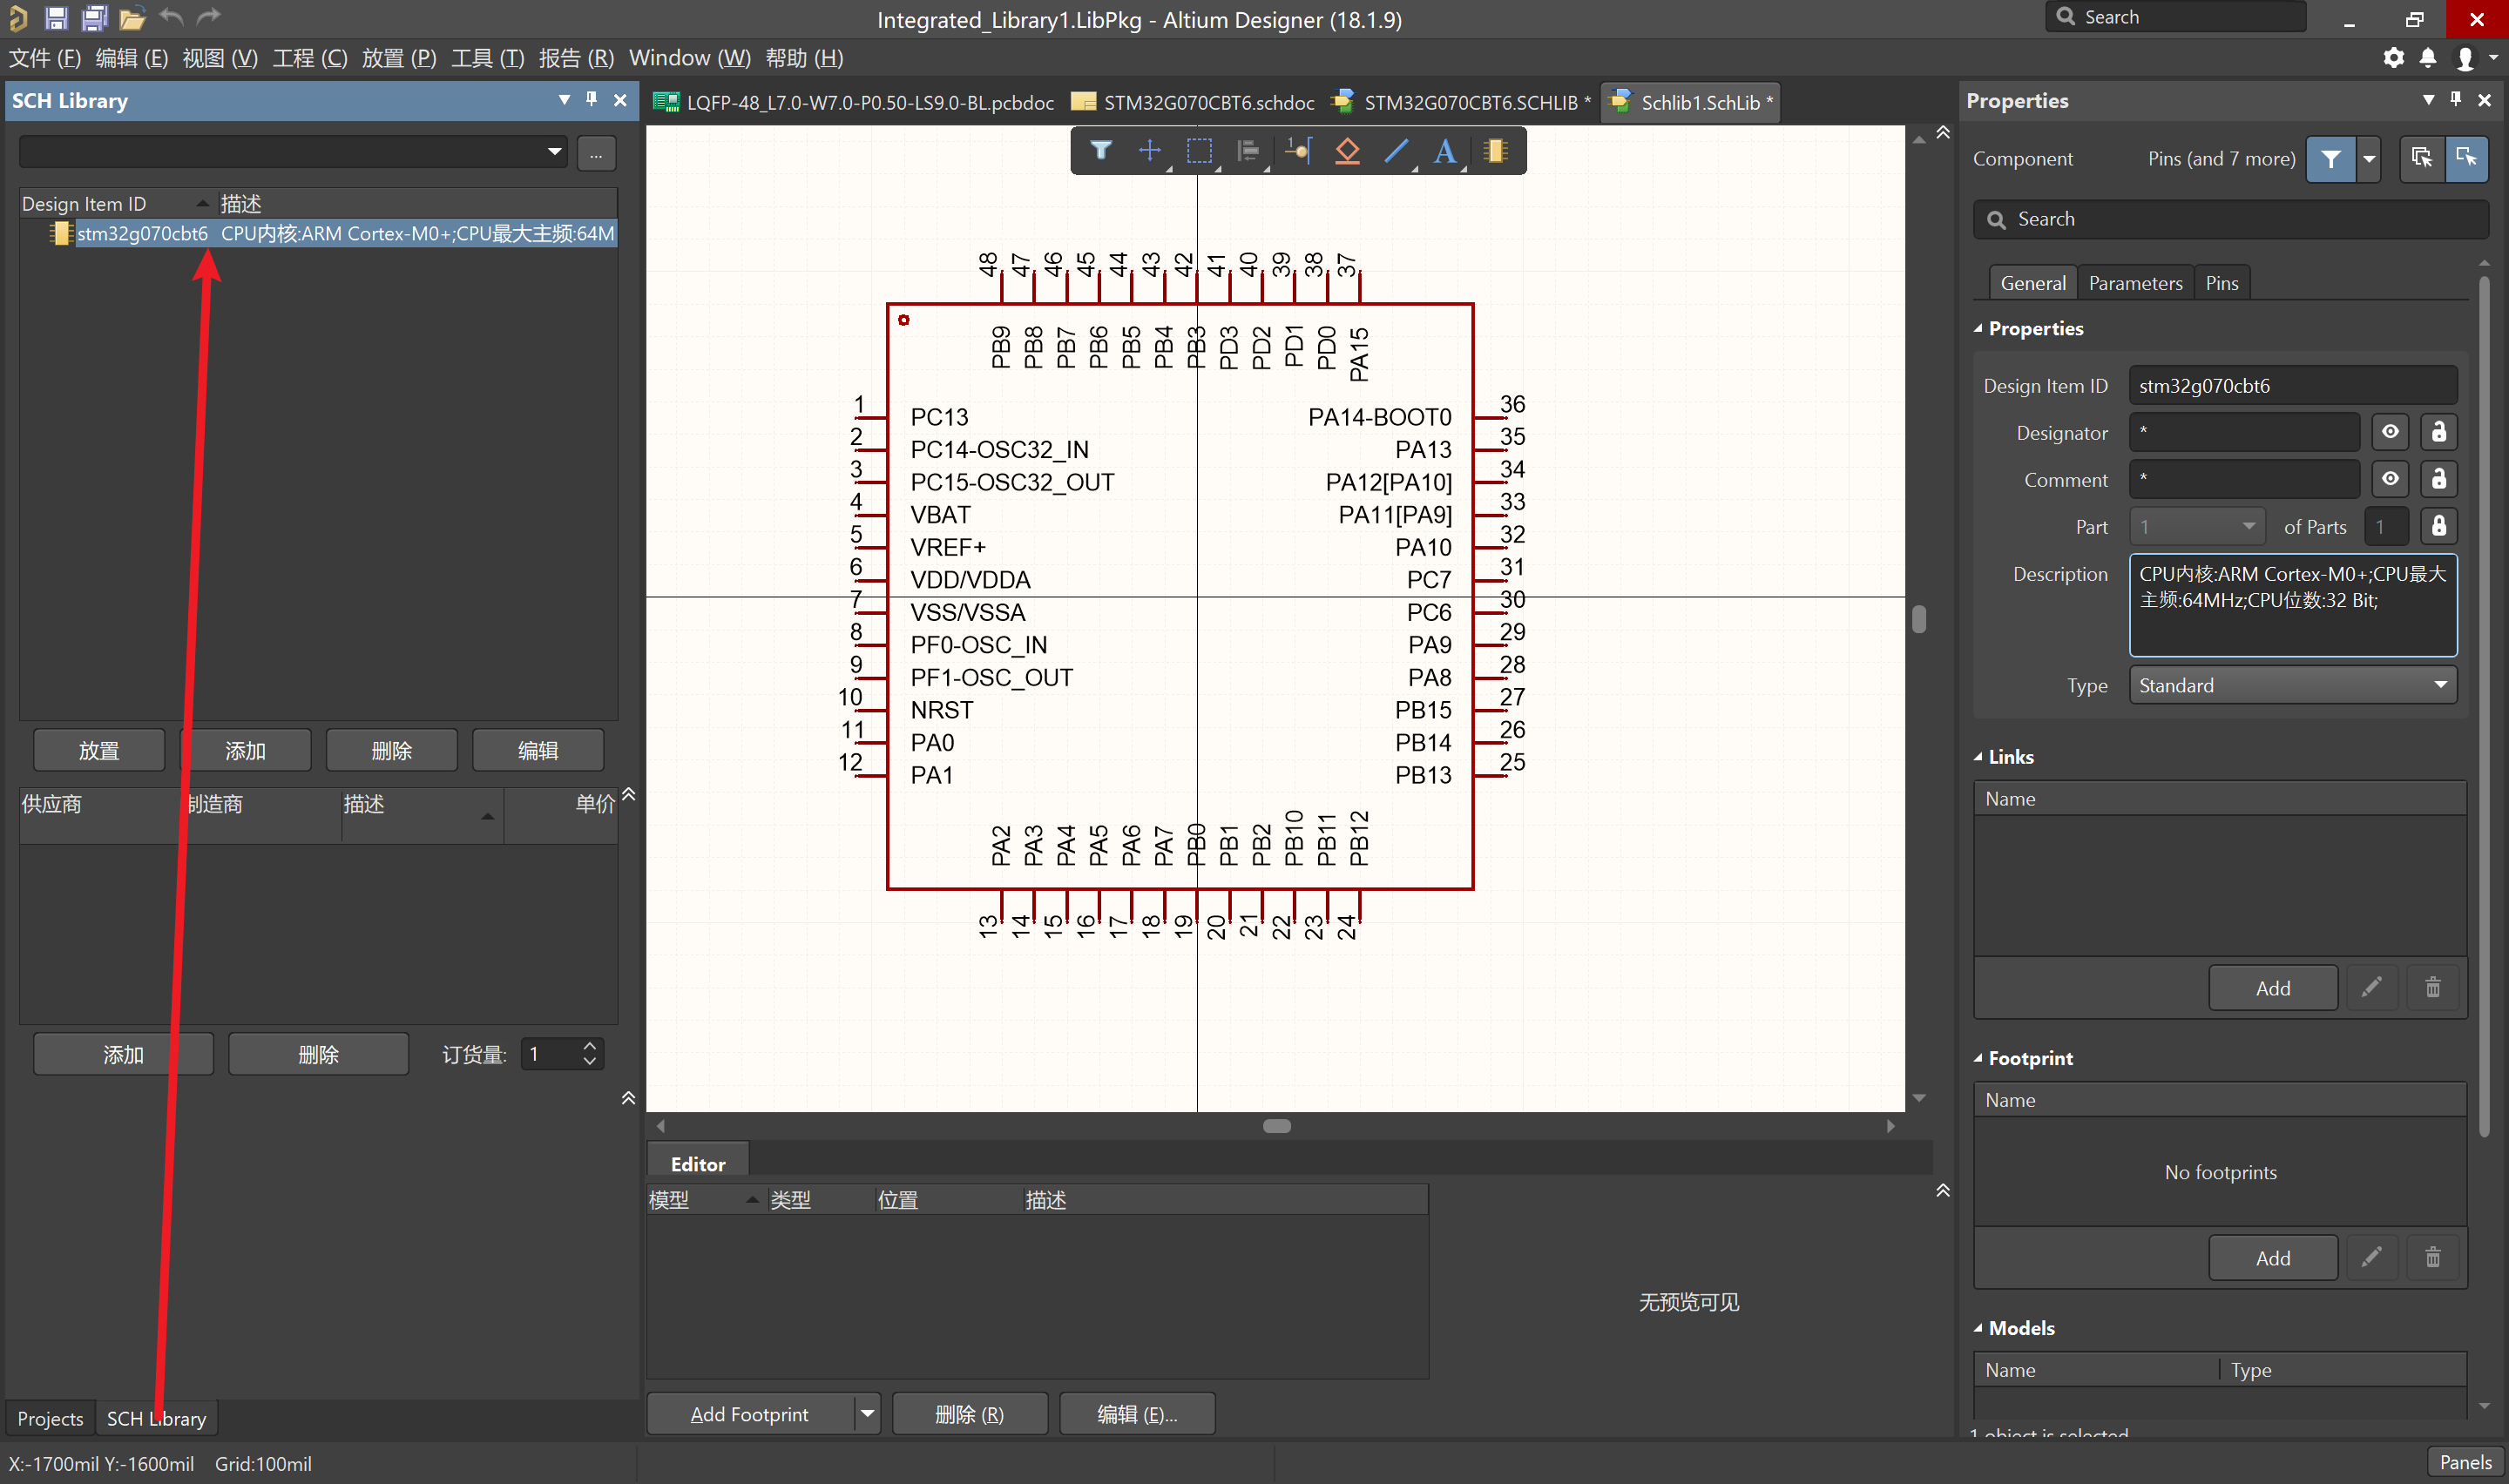Select the Filter tool in the canvas toolbar
The image size is (2509, 1484).
point(1100,151)
